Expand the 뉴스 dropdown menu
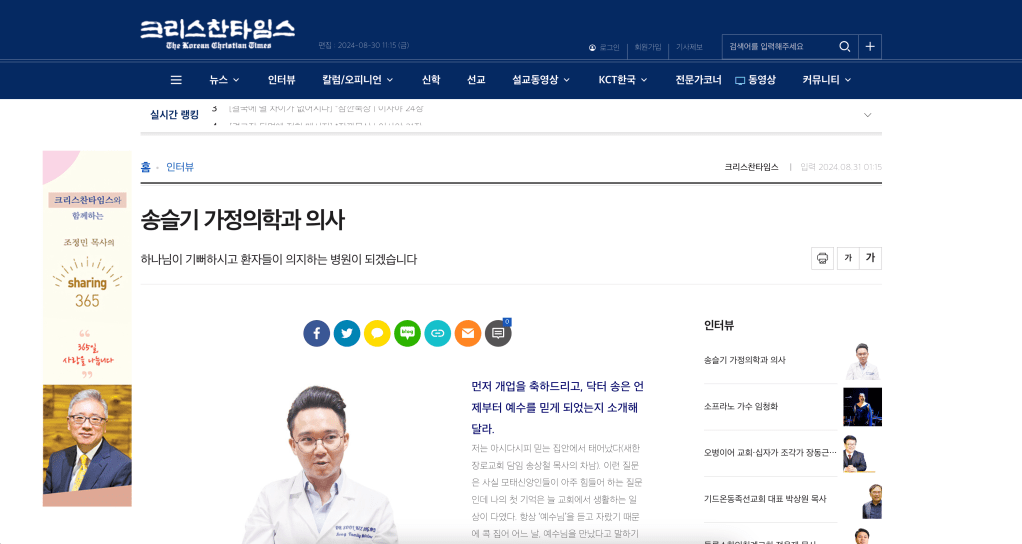 tap(224, 80)
